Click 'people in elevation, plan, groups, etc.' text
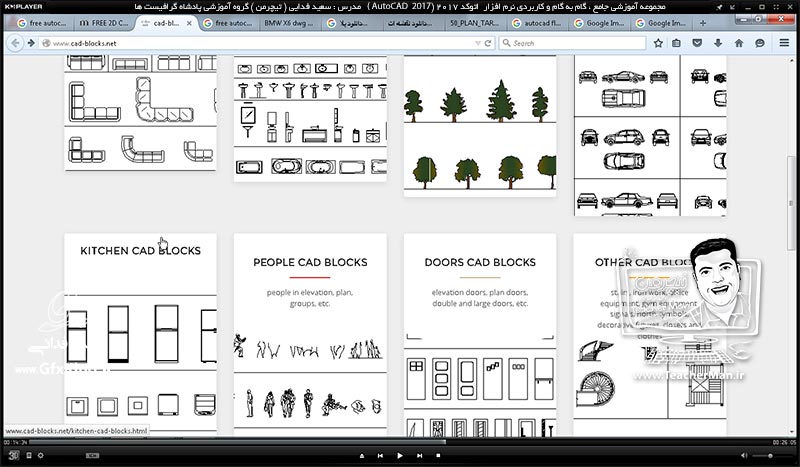800x467 pixels. coord(310,298)
